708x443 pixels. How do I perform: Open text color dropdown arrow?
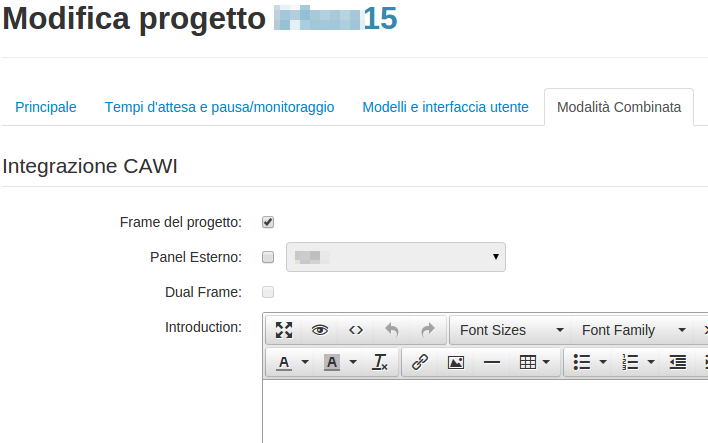pos(305,362)
